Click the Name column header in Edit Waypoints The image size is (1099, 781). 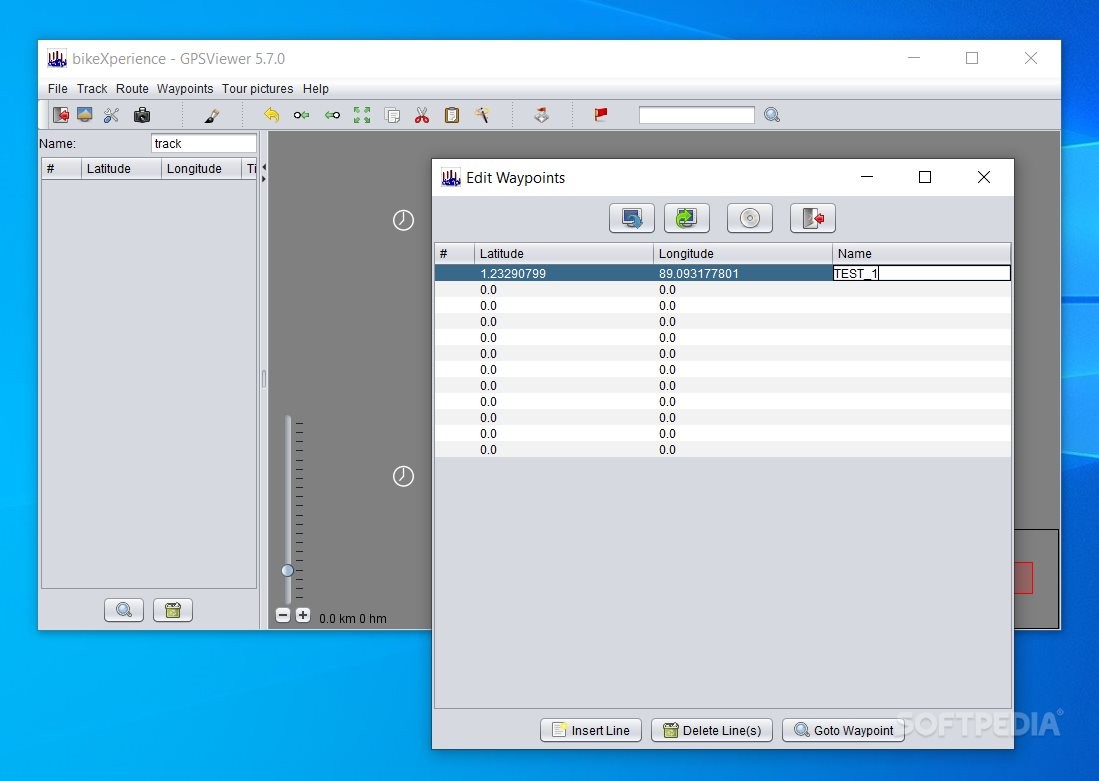click(x=922, y=253)
